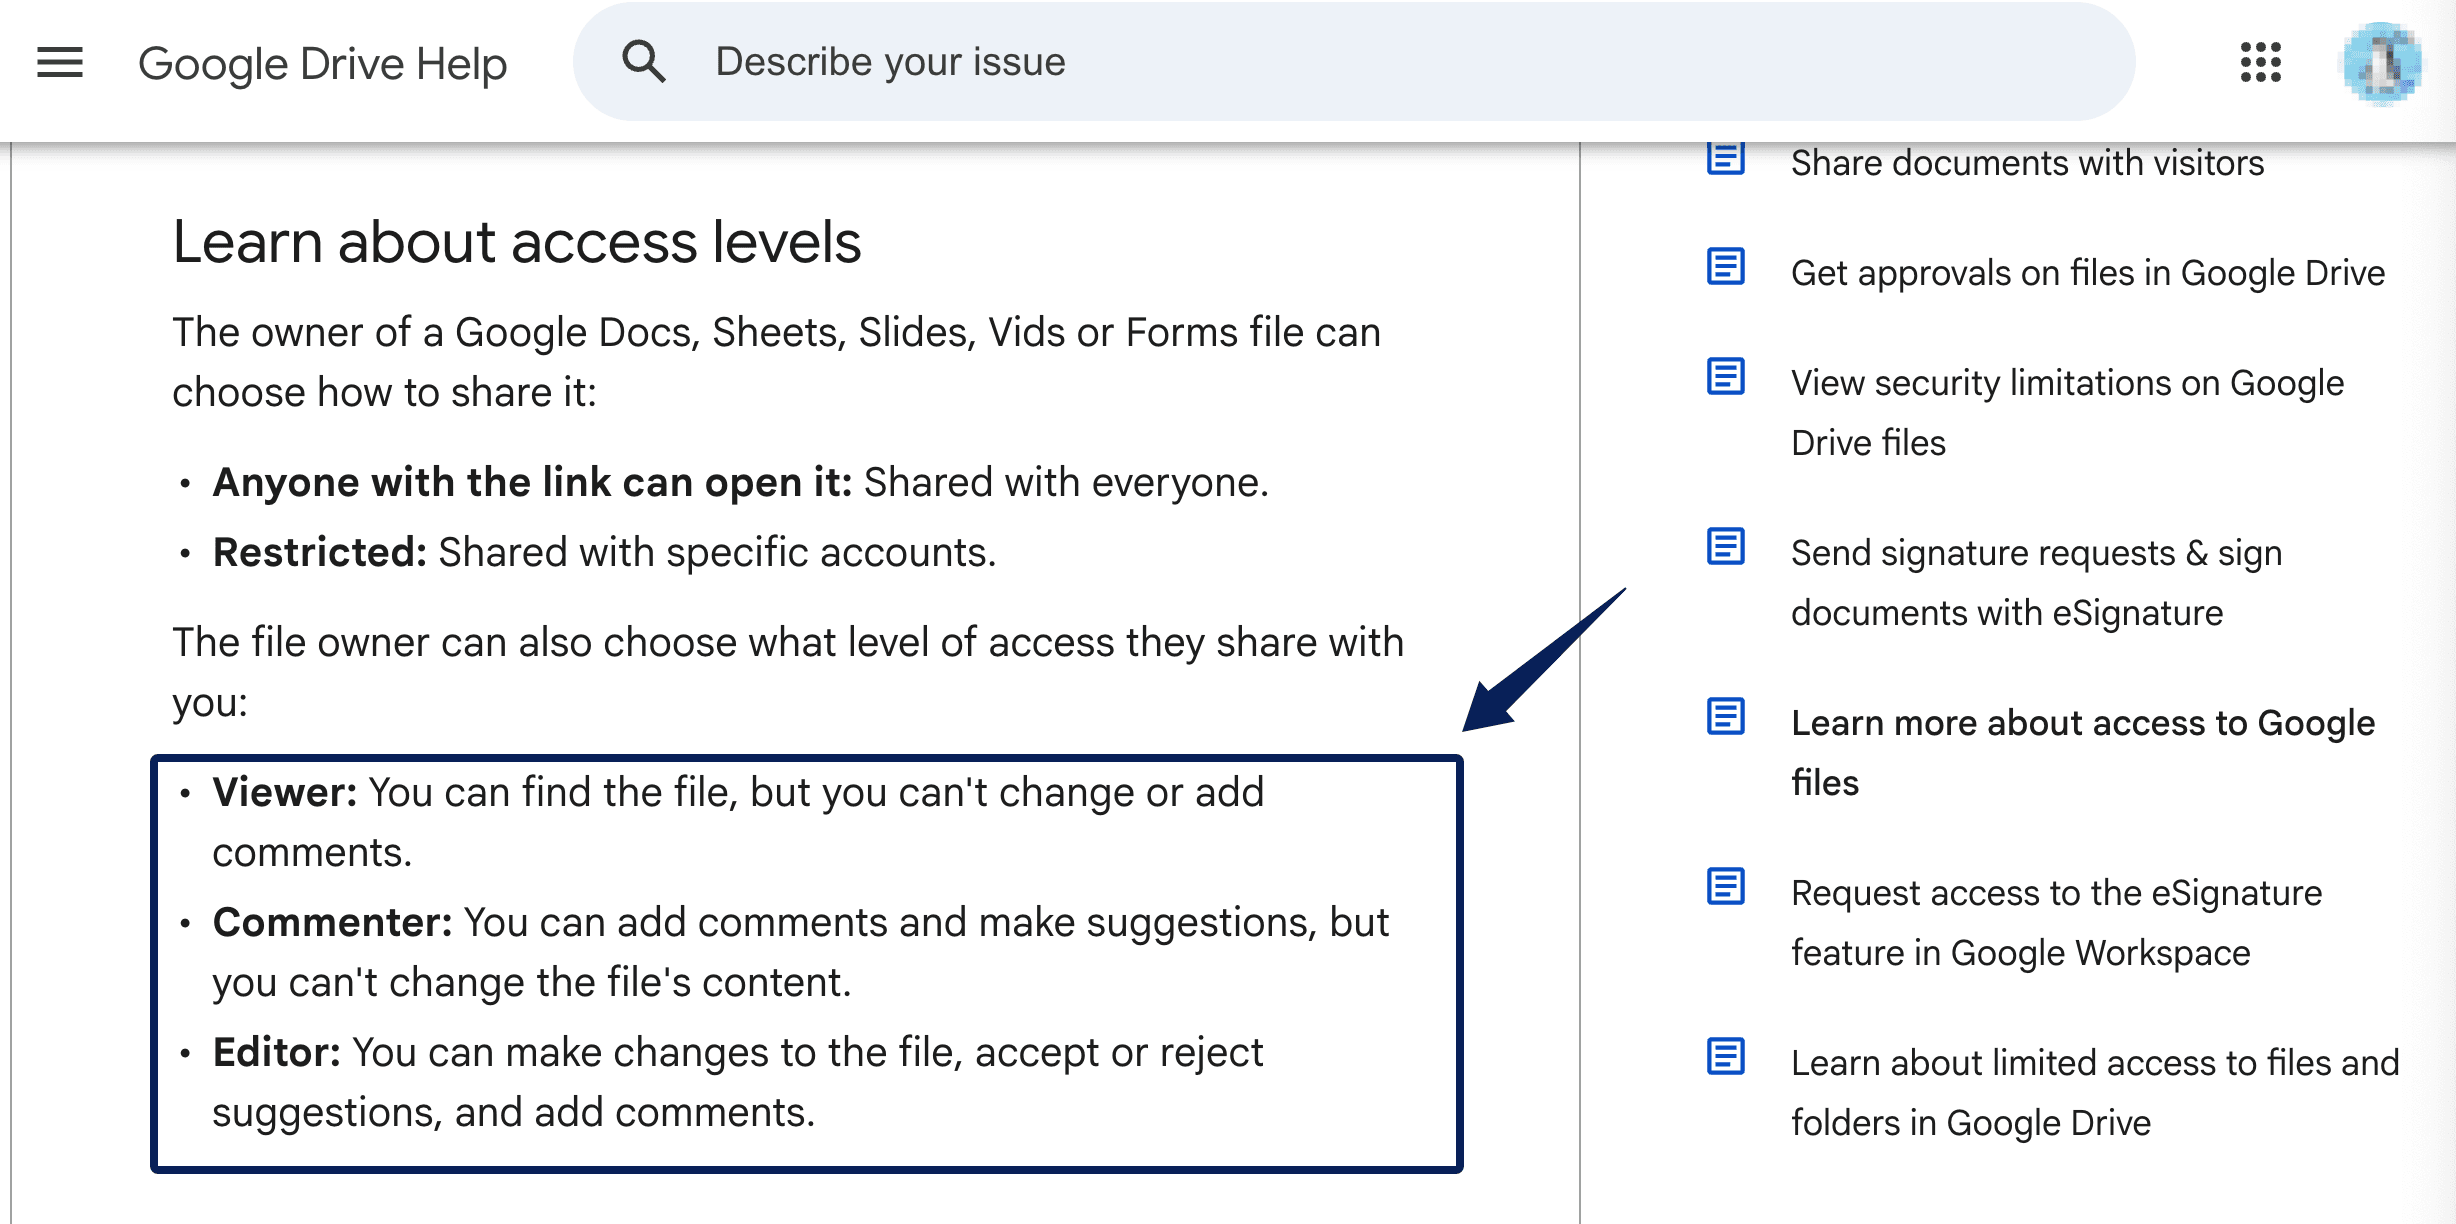Click document icon beside Send signature requests

1726,547
